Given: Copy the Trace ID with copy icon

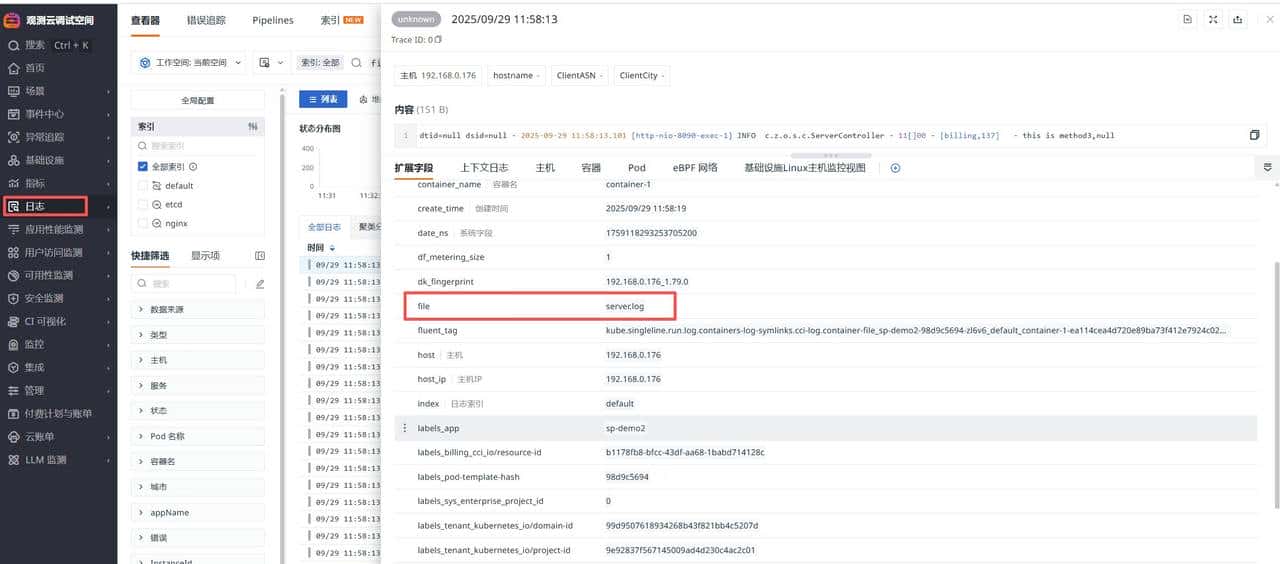Looking at the screenshot, I should [x=438, y=40].
